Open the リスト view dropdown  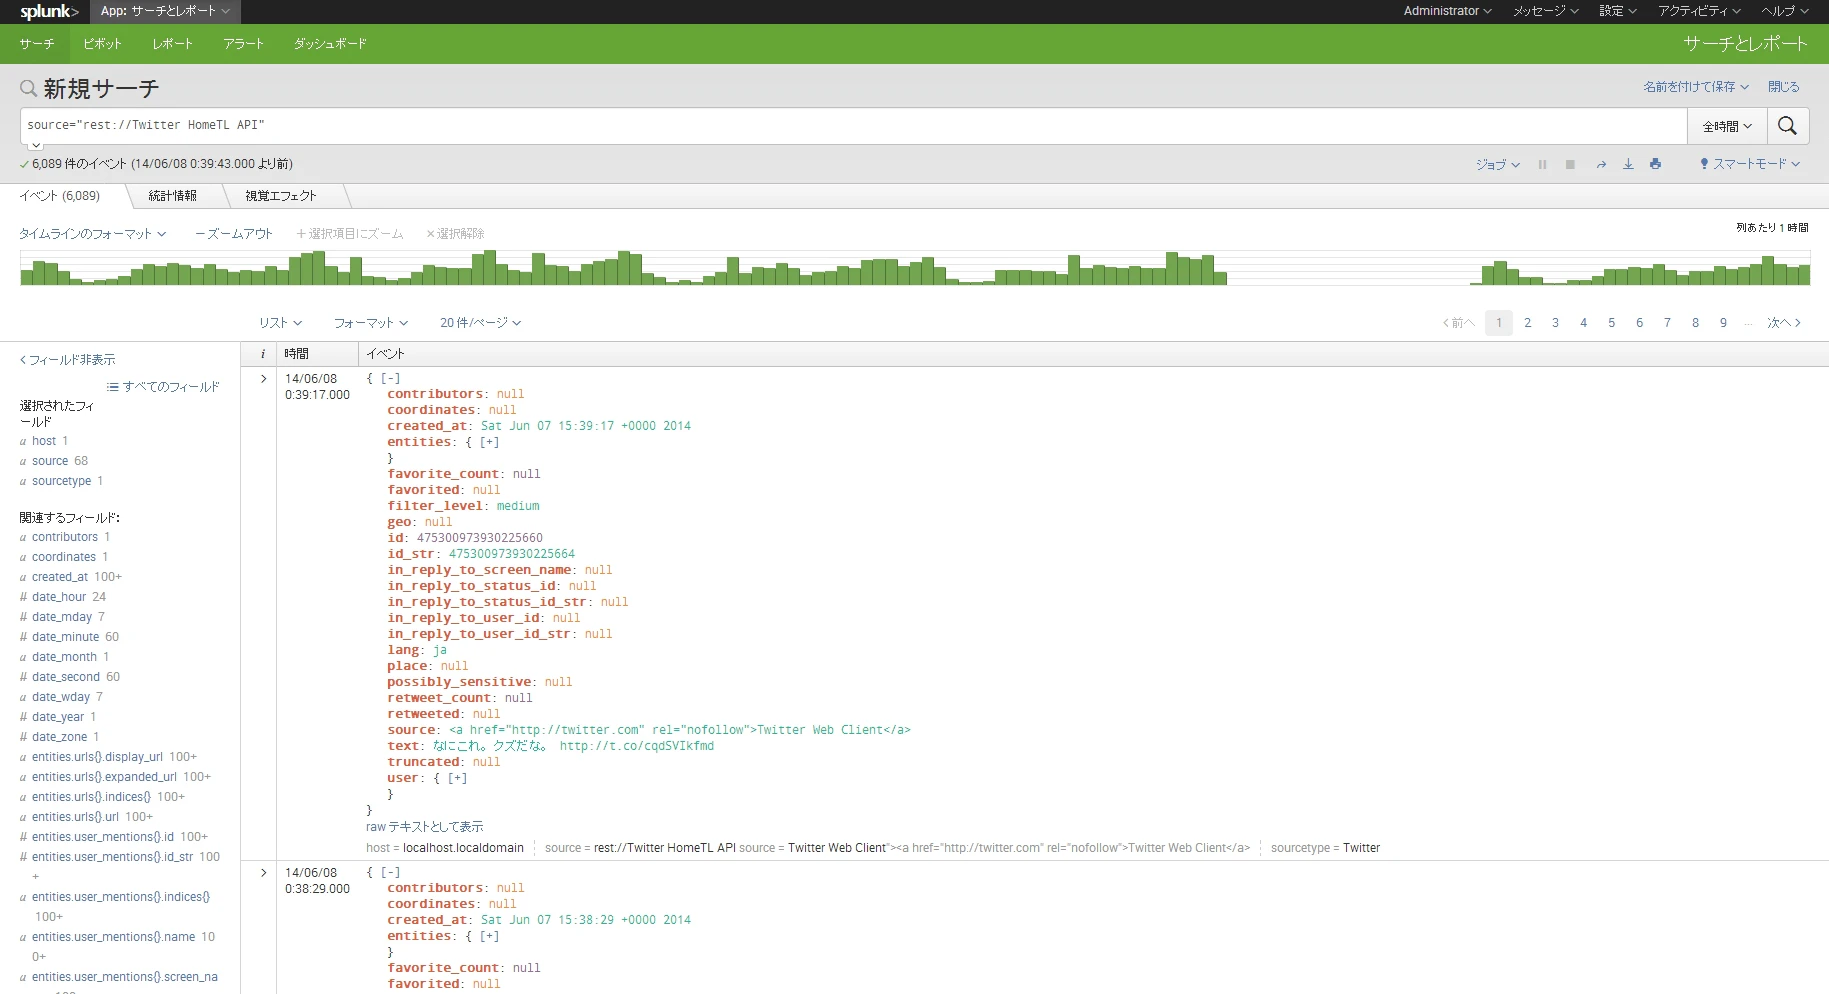point(280,323)
